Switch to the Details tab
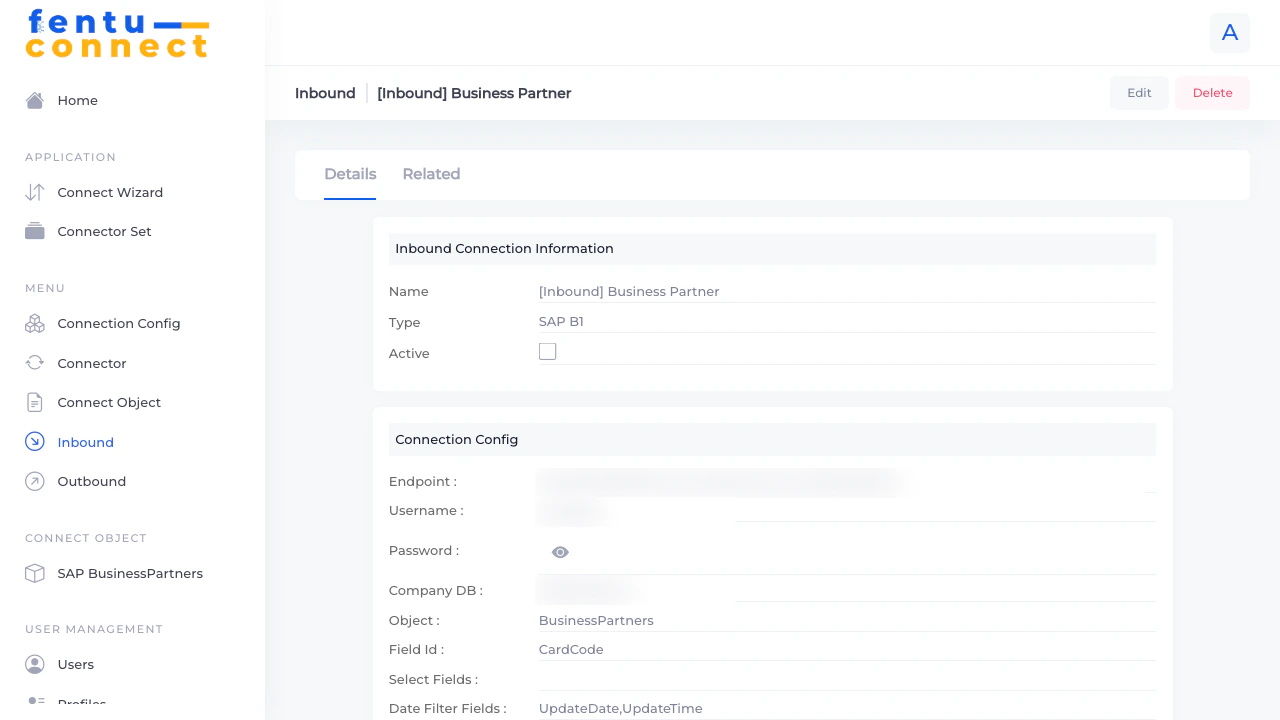1280x720 pixels. click(x=350, y=174)
